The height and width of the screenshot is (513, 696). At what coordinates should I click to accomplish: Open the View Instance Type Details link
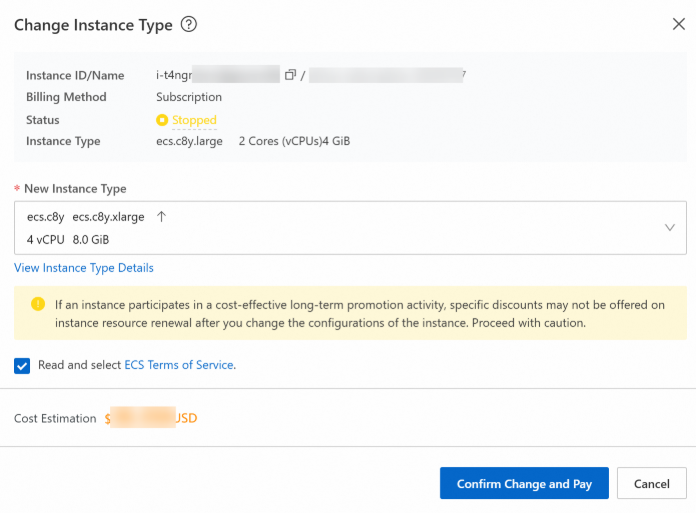[84, 268]
